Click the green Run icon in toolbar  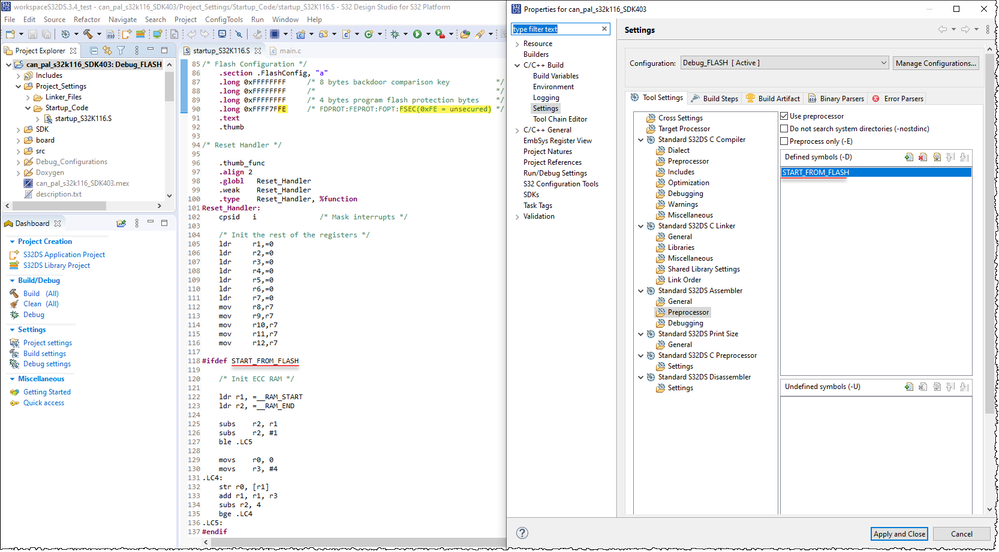click(x=418, y=34)
